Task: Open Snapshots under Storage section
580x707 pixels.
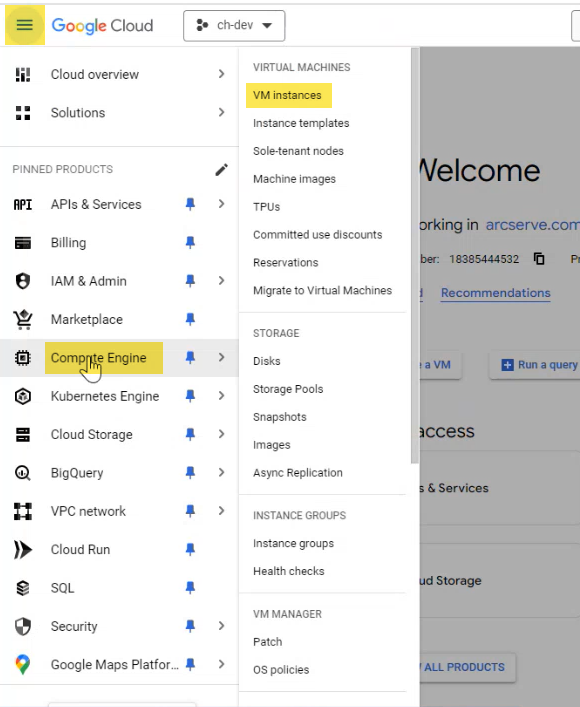Action: tap(280, 417)
